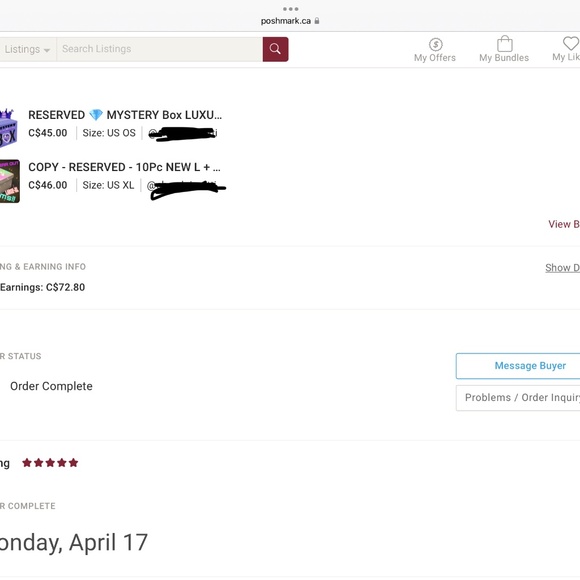Tap the address bar lock icon
Image resolution: width=580 pixels, height=580 pixels.
[317, 21]
